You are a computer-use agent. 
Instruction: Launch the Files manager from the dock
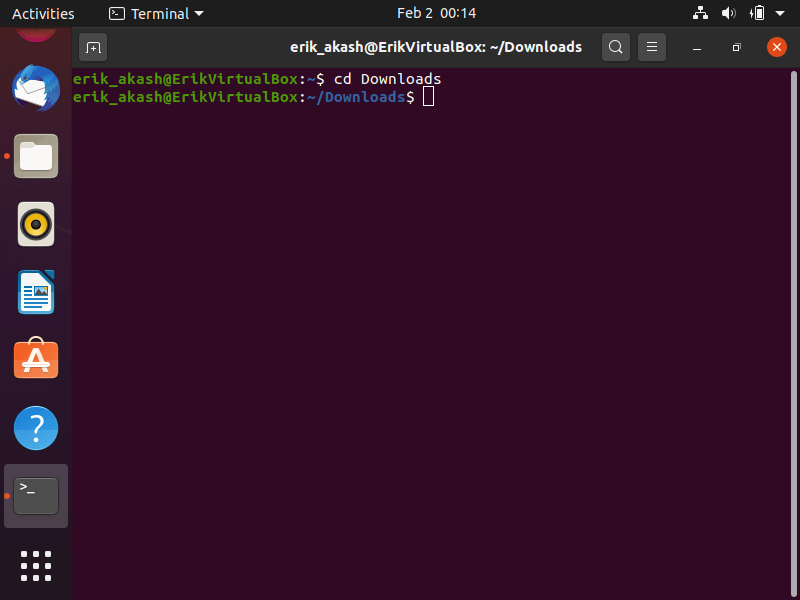36,156
